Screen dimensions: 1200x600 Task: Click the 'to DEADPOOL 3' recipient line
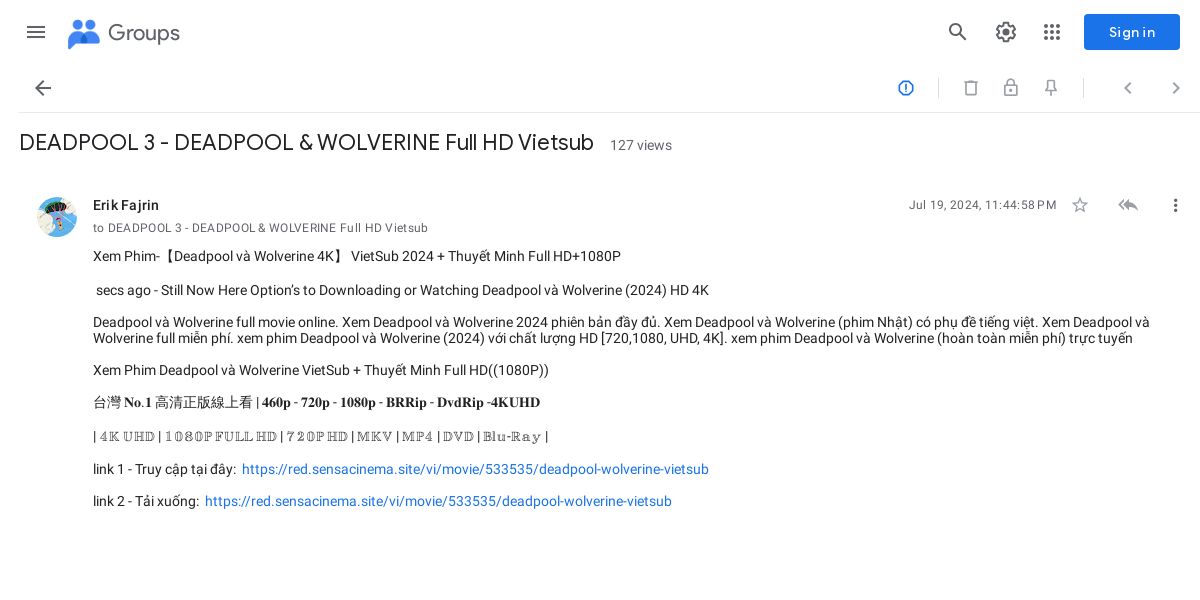[x=260, y=228]
